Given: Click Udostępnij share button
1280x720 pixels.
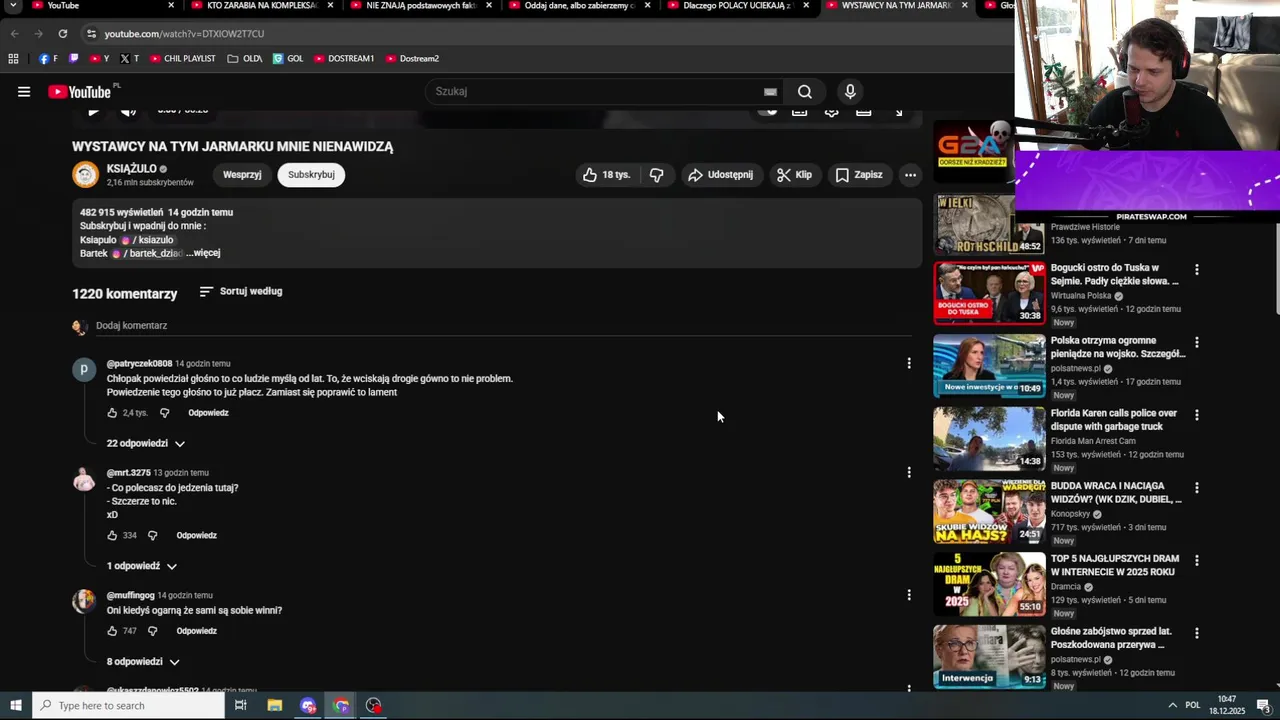Looking at the screenshot, I should click(720, 175).
